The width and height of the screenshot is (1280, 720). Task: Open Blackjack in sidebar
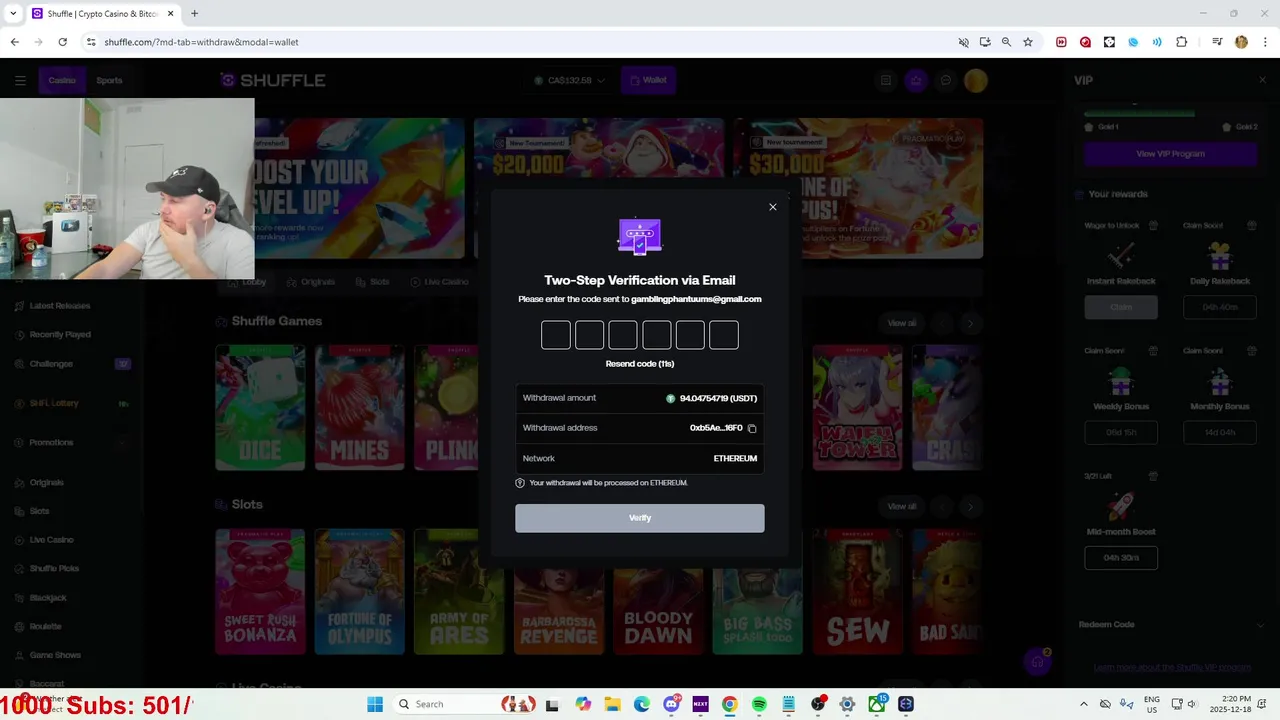[x=48, y=598]
